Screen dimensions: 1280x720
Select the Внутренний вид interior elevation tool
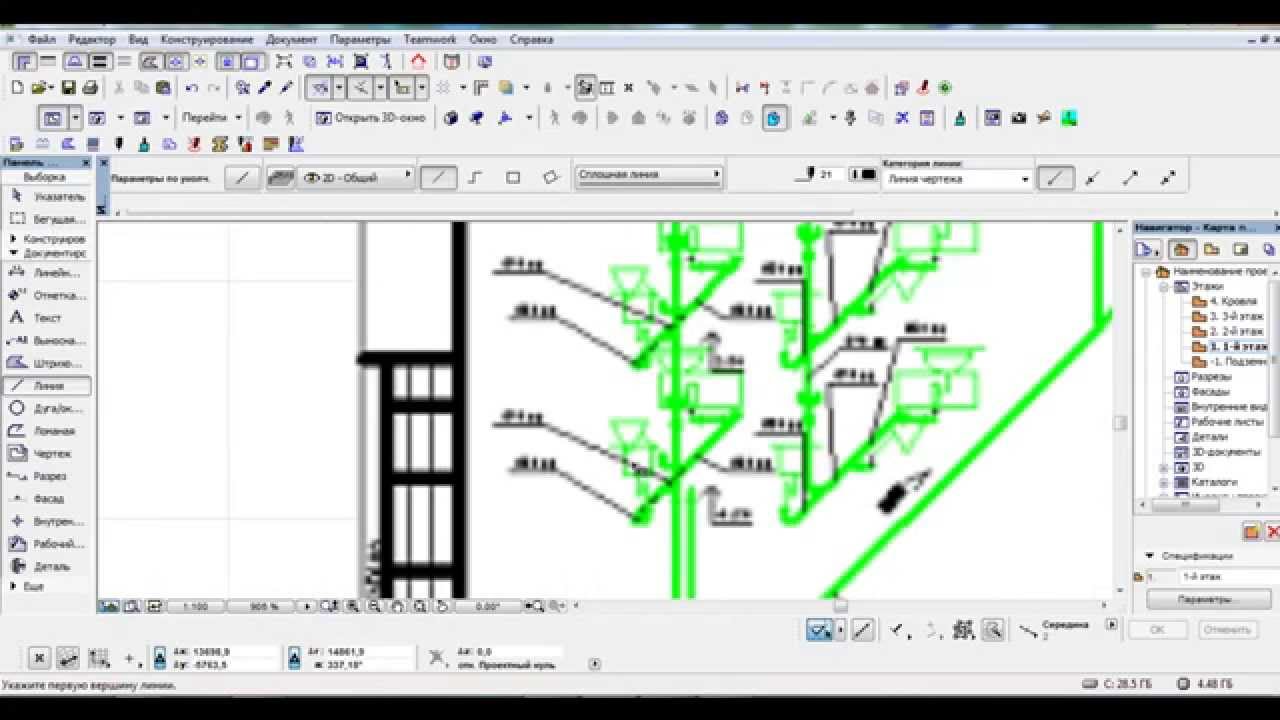48,521
